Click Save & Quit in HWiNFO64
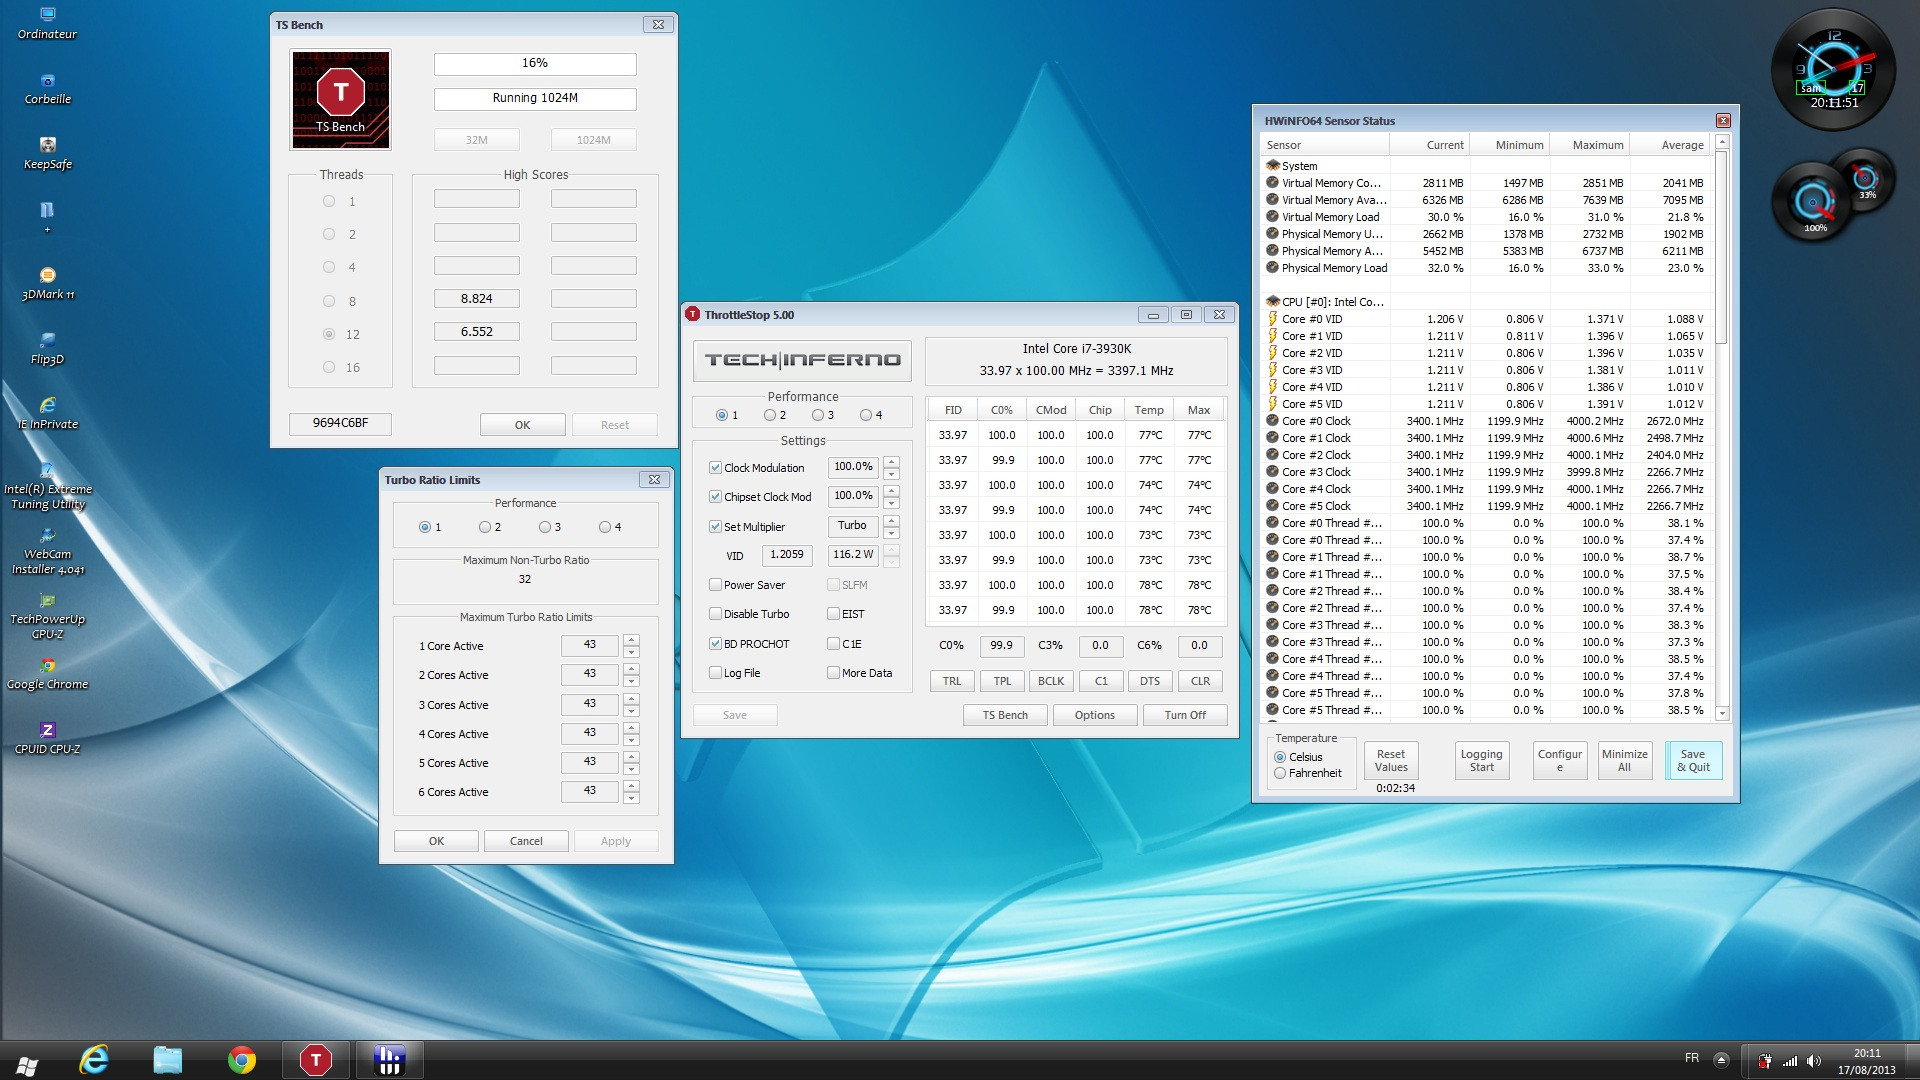Screen dimensions: 1920x1080 pyautogui.click(x=1693, y=761)
